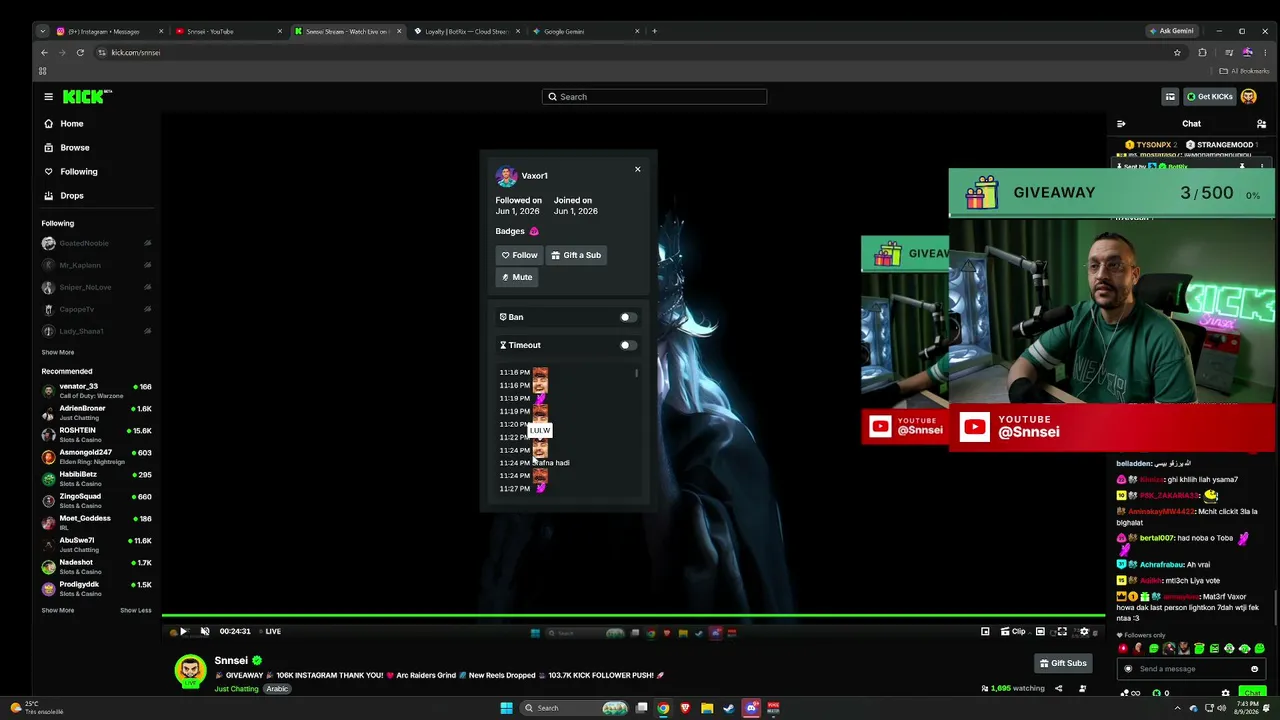
Task: Open the player settings gear
Action: click(1084, 632)
